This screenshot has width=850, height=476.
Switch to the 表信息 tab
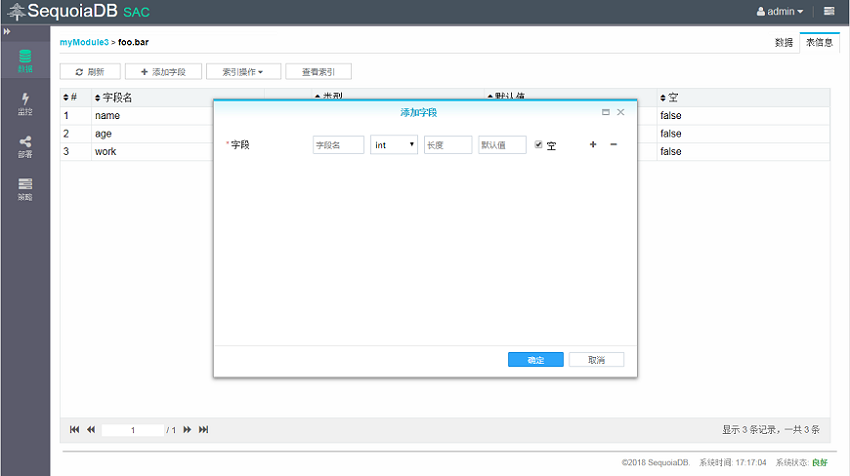[x=820, y=43]
